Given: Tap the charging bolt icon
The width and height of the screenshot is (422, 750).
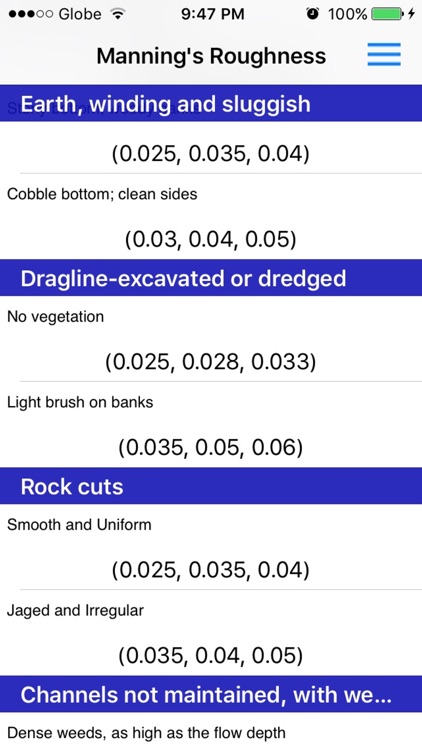Looking at the screenshot, I should pyautogui.click(x=411, y=14).
